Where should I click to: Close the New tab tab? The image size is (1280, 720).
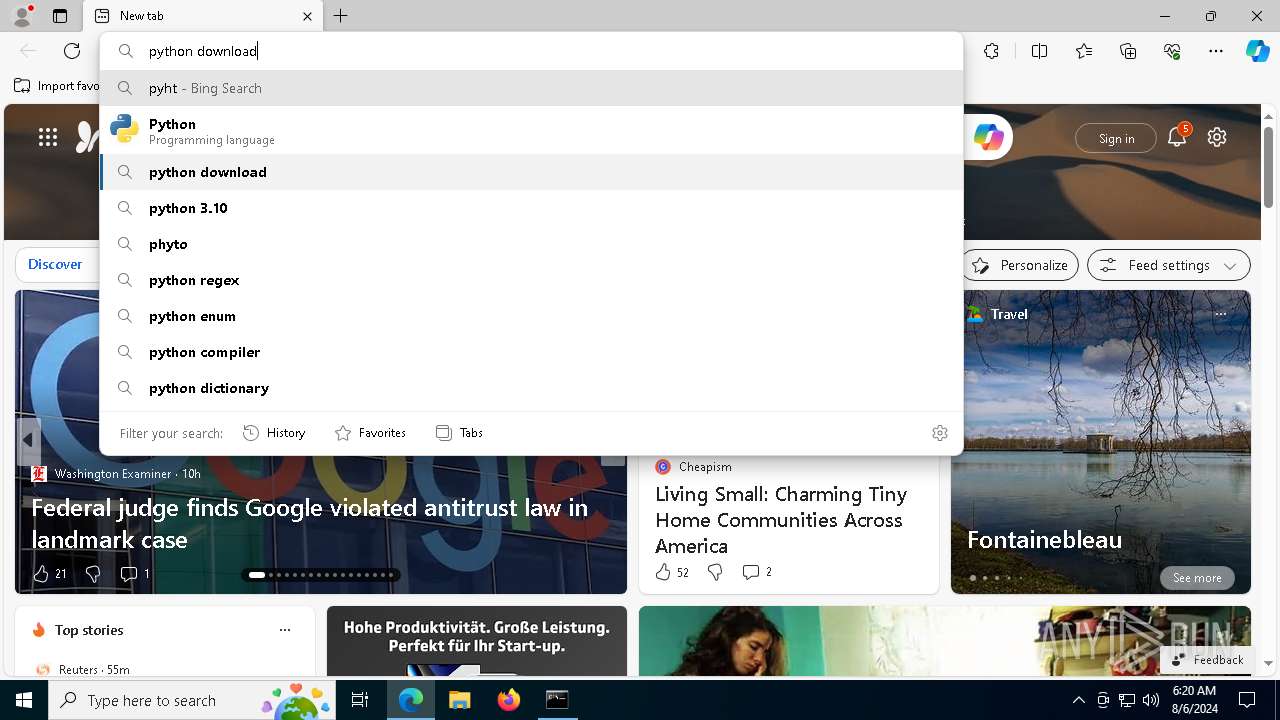pos(307,16)
